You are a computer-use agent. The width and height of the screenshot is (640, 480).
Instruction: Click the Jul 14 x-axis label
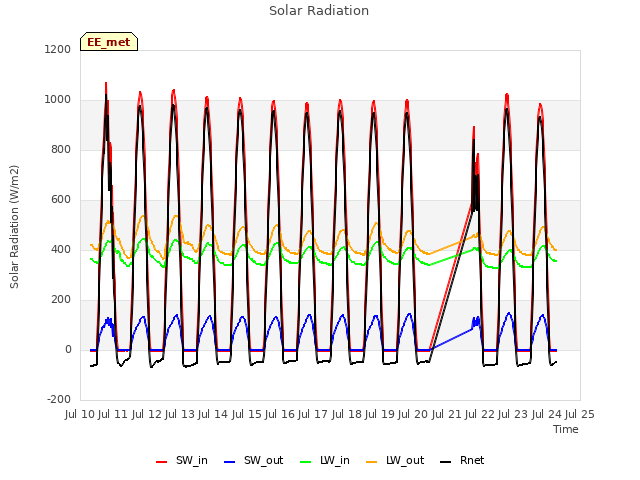click(x=213, y=414)
